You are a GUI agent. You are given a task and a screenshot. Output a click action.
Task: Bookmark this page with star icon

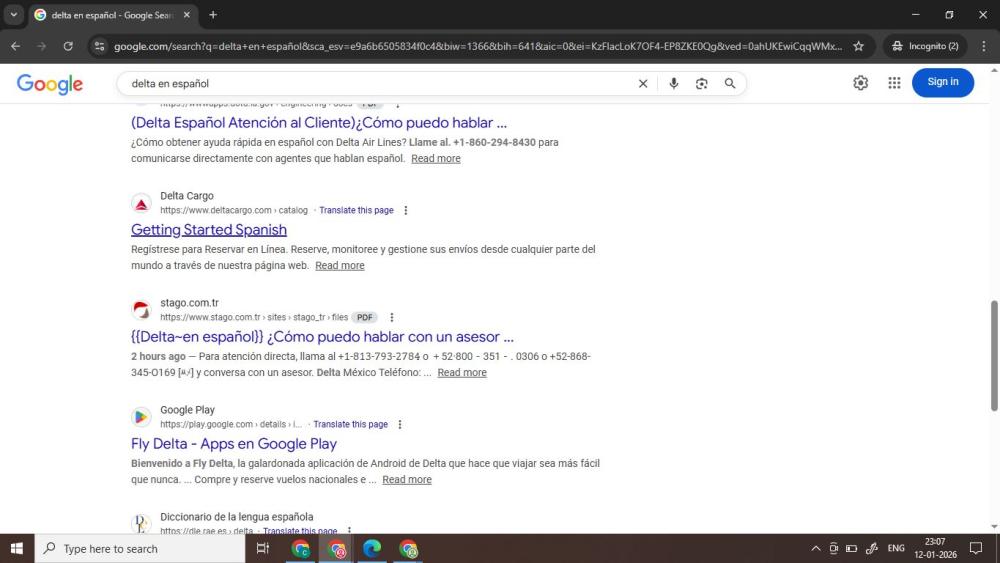click(x=858, y=46)
